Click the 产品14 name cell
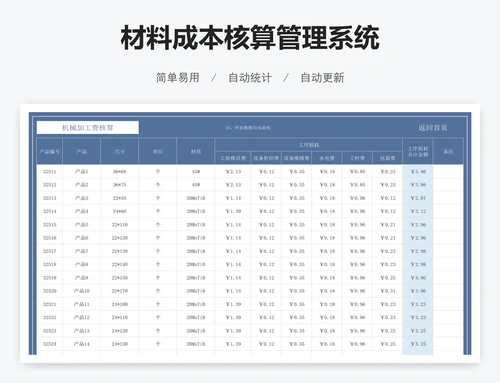 click(x=81, y=344)
